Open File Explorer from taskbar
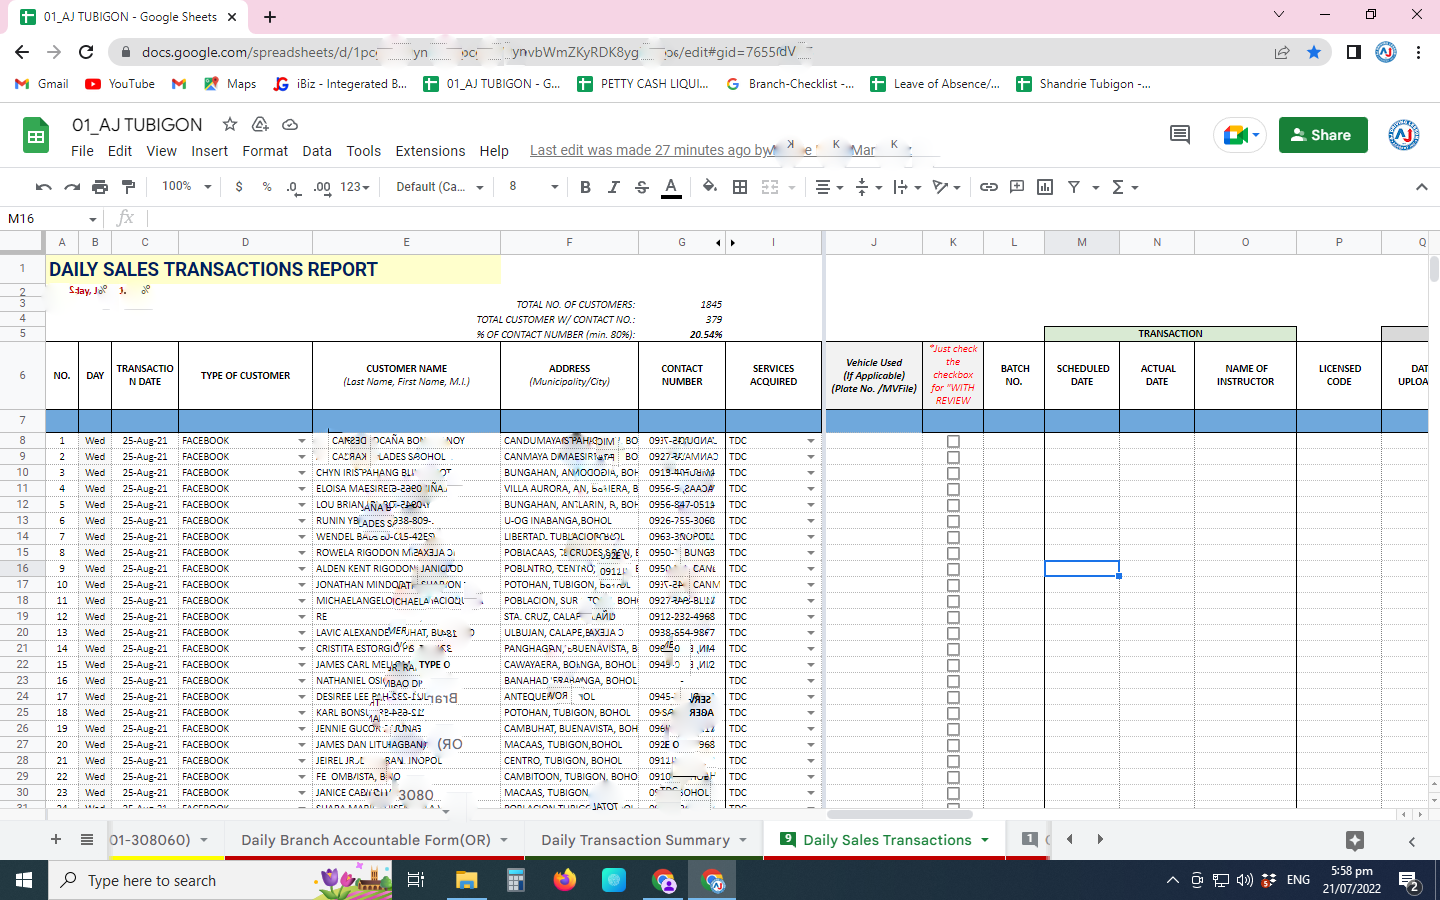The image size is (1440, 900). pyautogui.click(x=467, y=880)
